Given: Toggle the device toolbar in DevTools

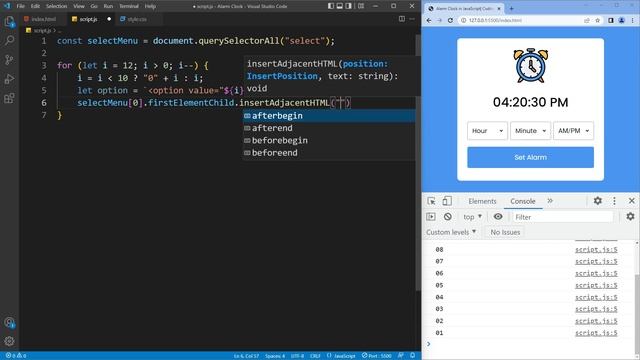Looking at the screenshot, I should coord(447,201).
